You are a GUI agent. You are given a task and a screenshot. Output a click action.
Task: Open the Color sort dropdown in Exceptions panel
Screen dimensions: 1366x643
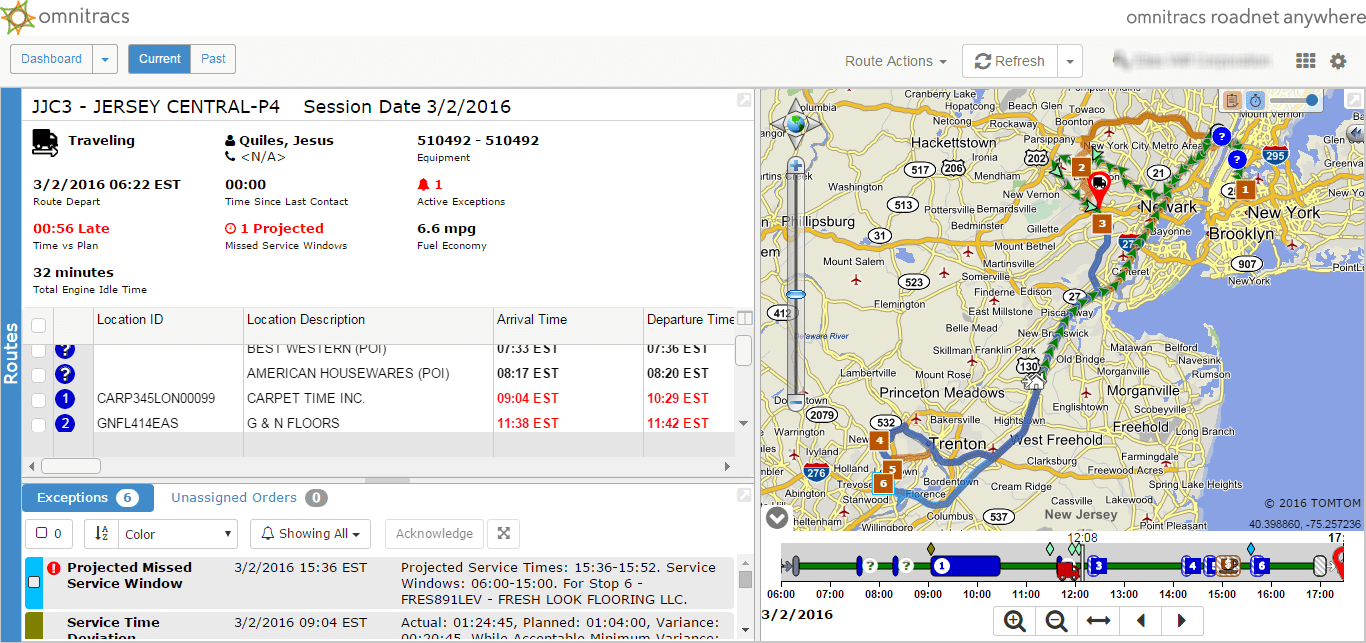[177, 533]
